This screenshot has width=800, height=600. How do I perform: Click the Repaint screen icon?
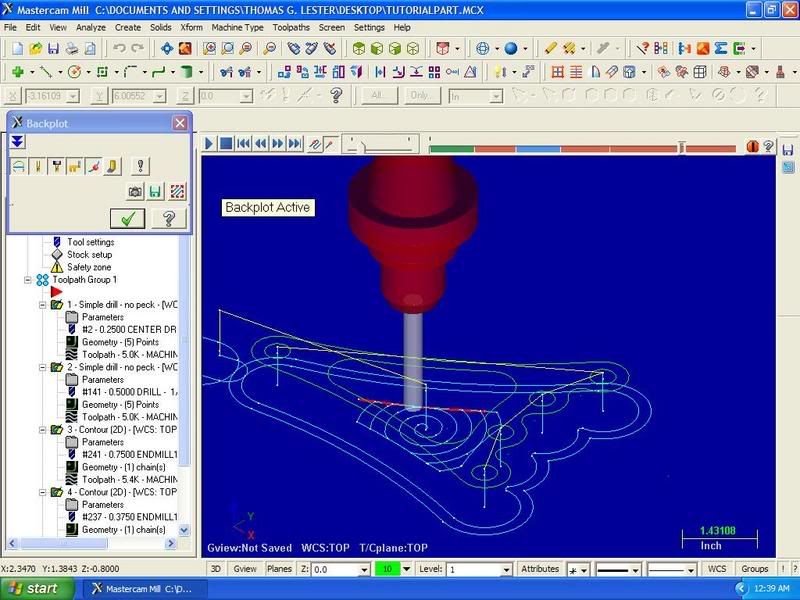(x=185, y=48)
